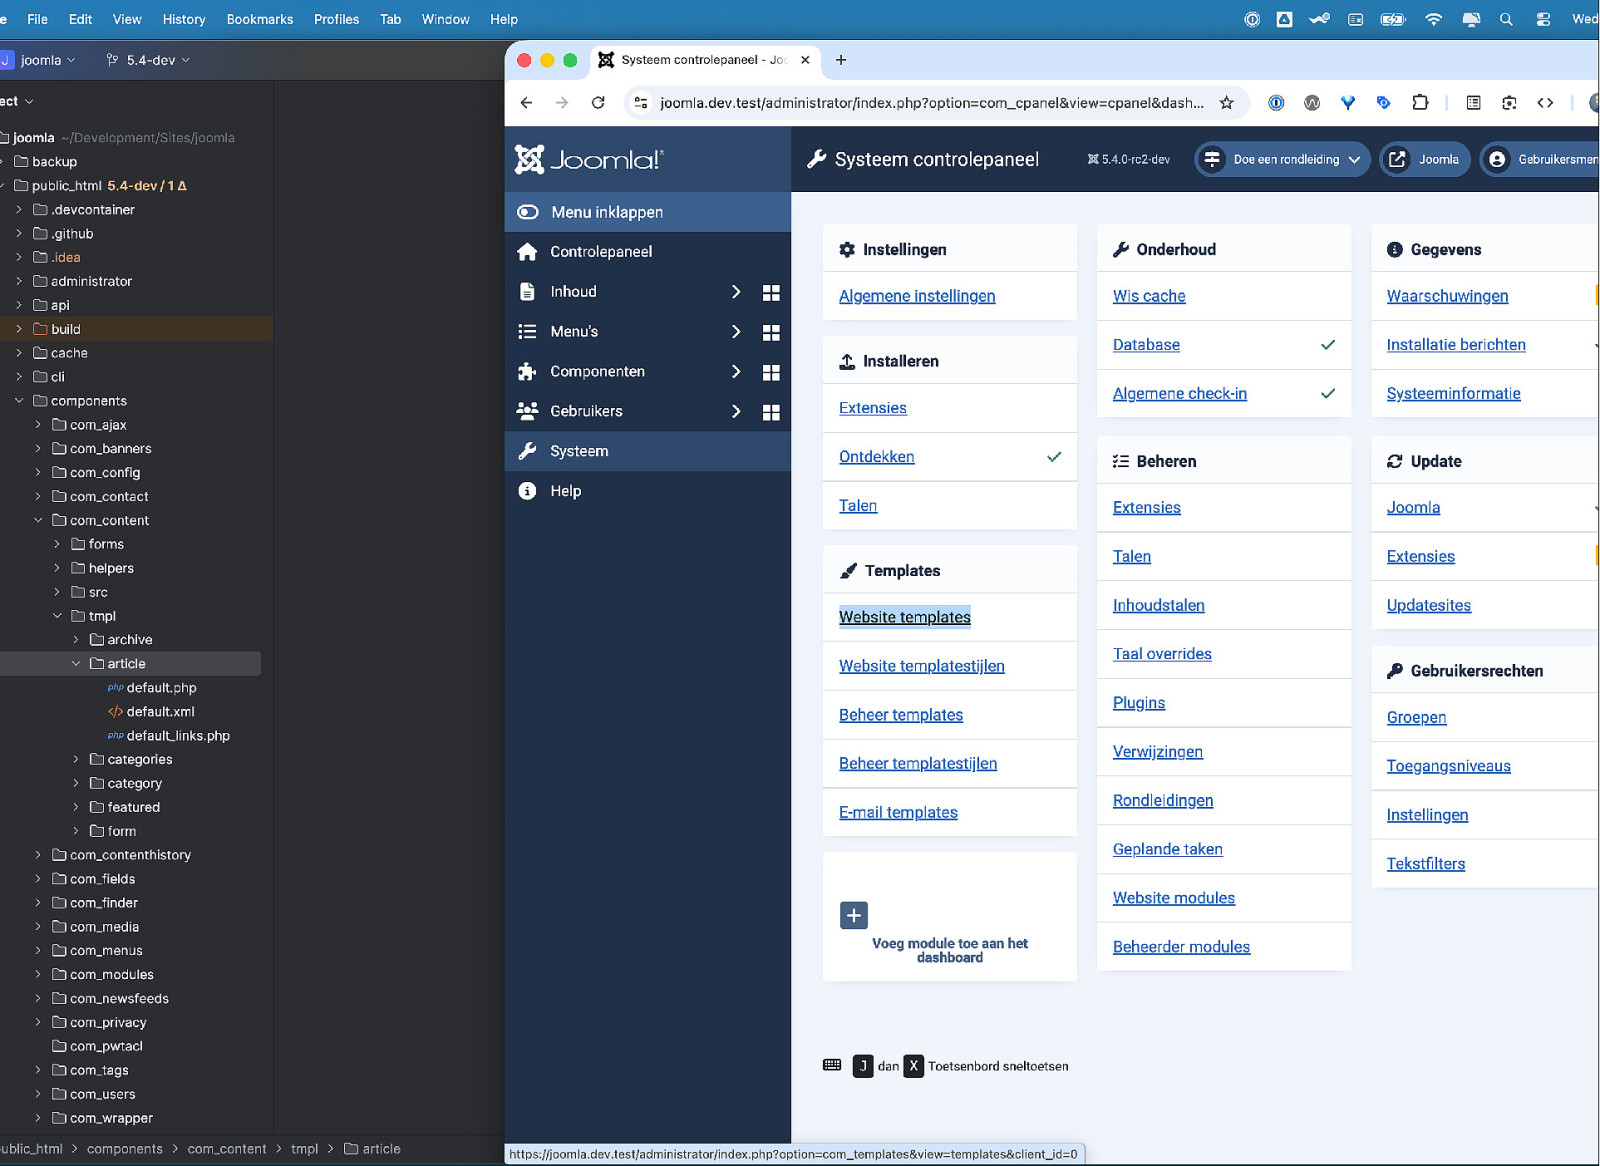
Task: Open the Componenten dashboard grid icon
Action: (770, 372)
